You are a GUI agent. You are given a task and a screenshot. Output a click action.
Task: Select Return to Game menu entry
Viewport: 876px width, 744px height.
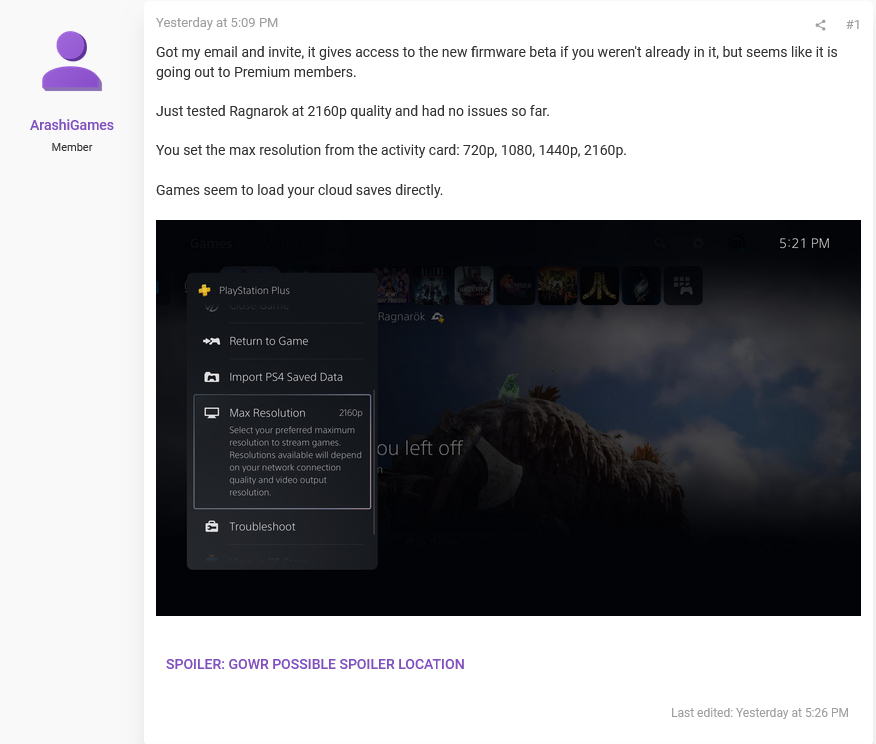[x=268, y=341]
